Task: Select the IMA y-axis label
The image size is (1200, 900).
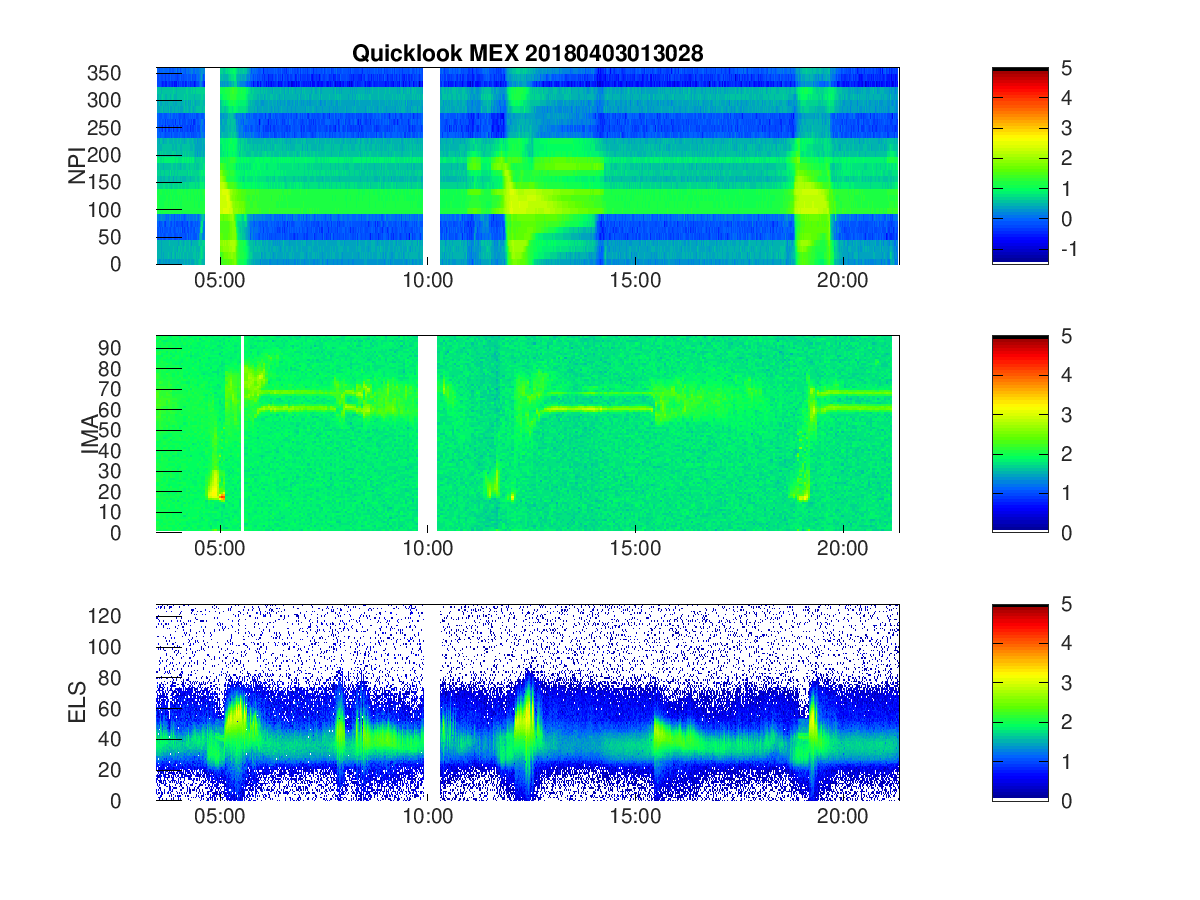Action: click(x=92, y=434)
